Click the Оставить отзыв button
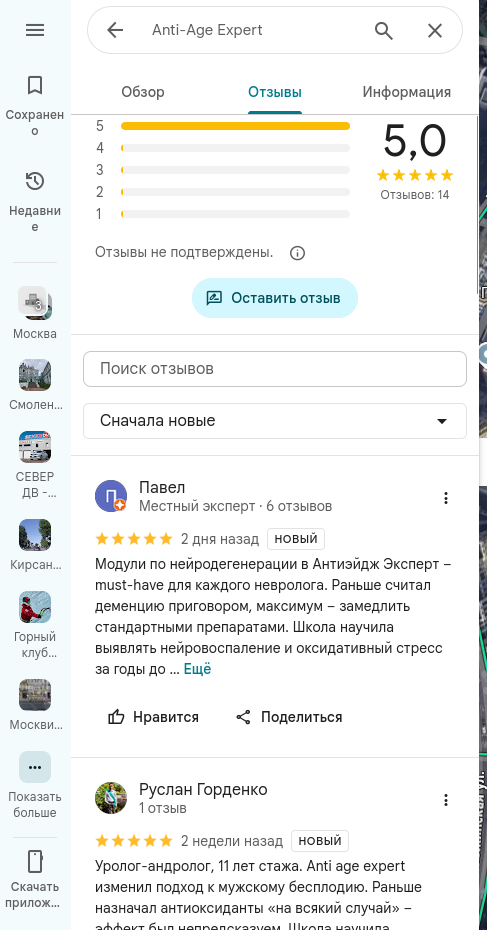Viewport: 487px width, 930px height. point(275,298)
